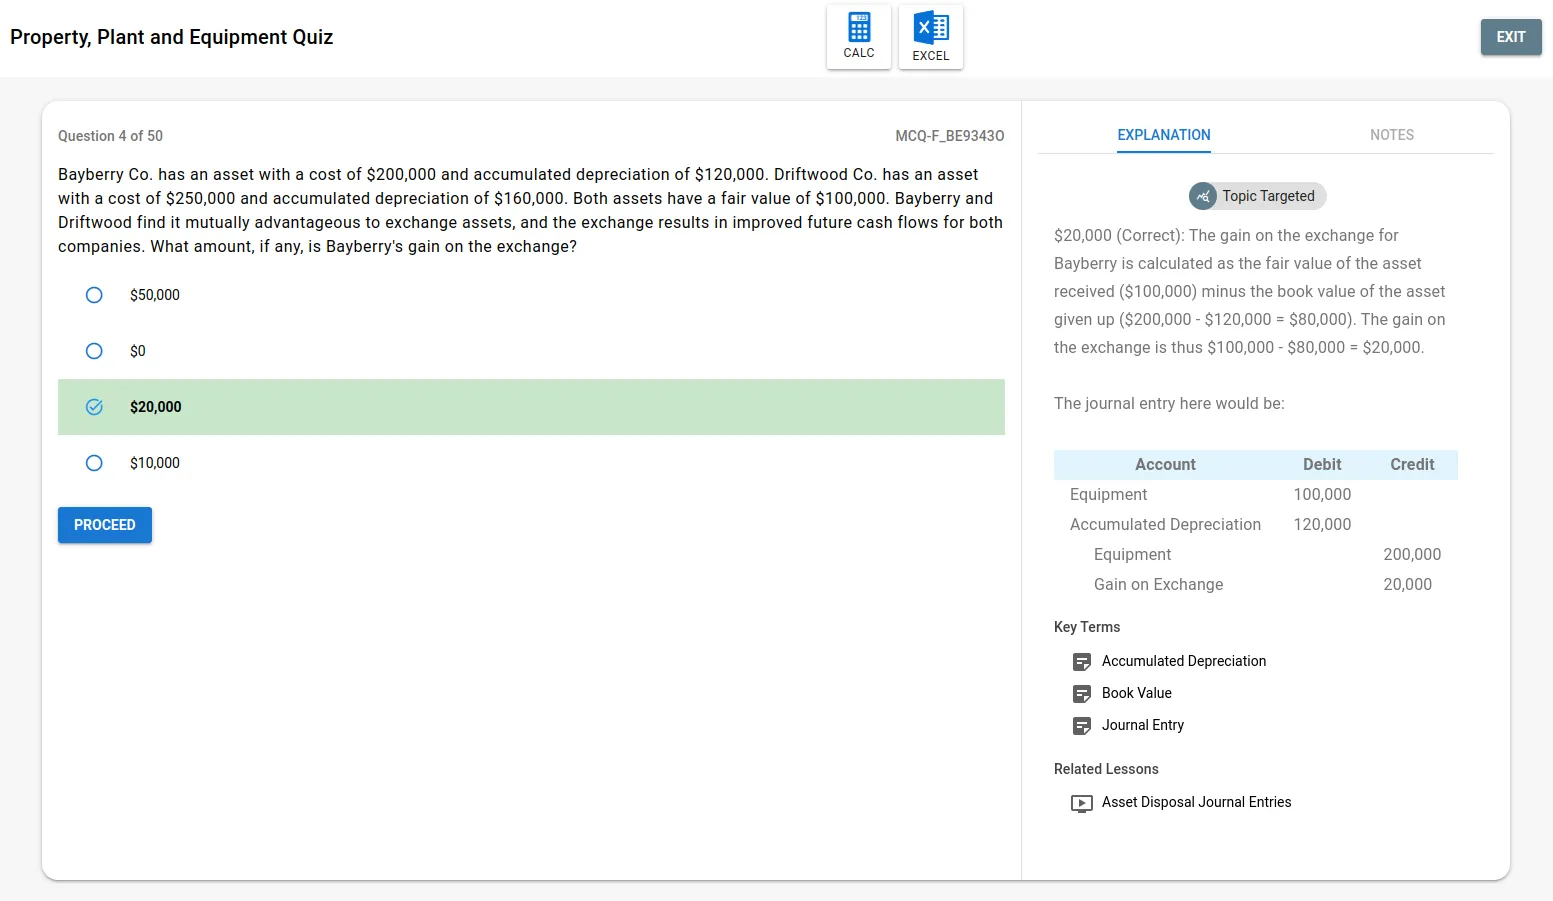Click the 200,000 credit value
This screenshot has height=901, width=1553.
[x=1412, y=554]
